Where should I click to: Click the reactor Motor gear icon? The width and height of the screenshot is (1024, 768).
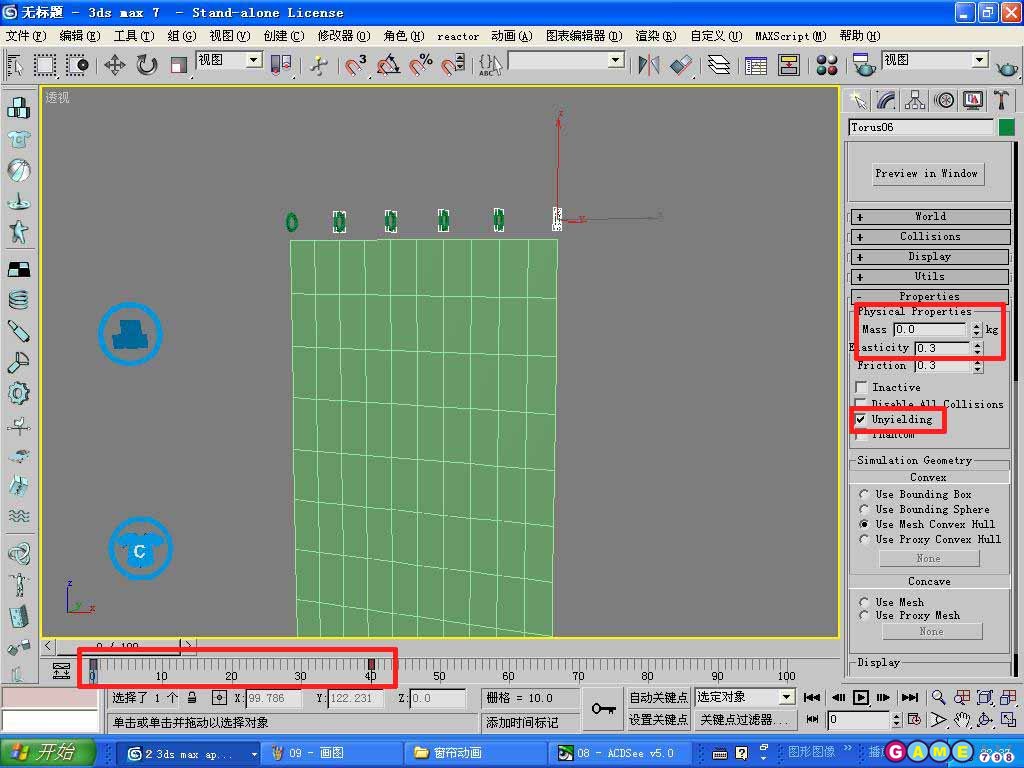18,394
